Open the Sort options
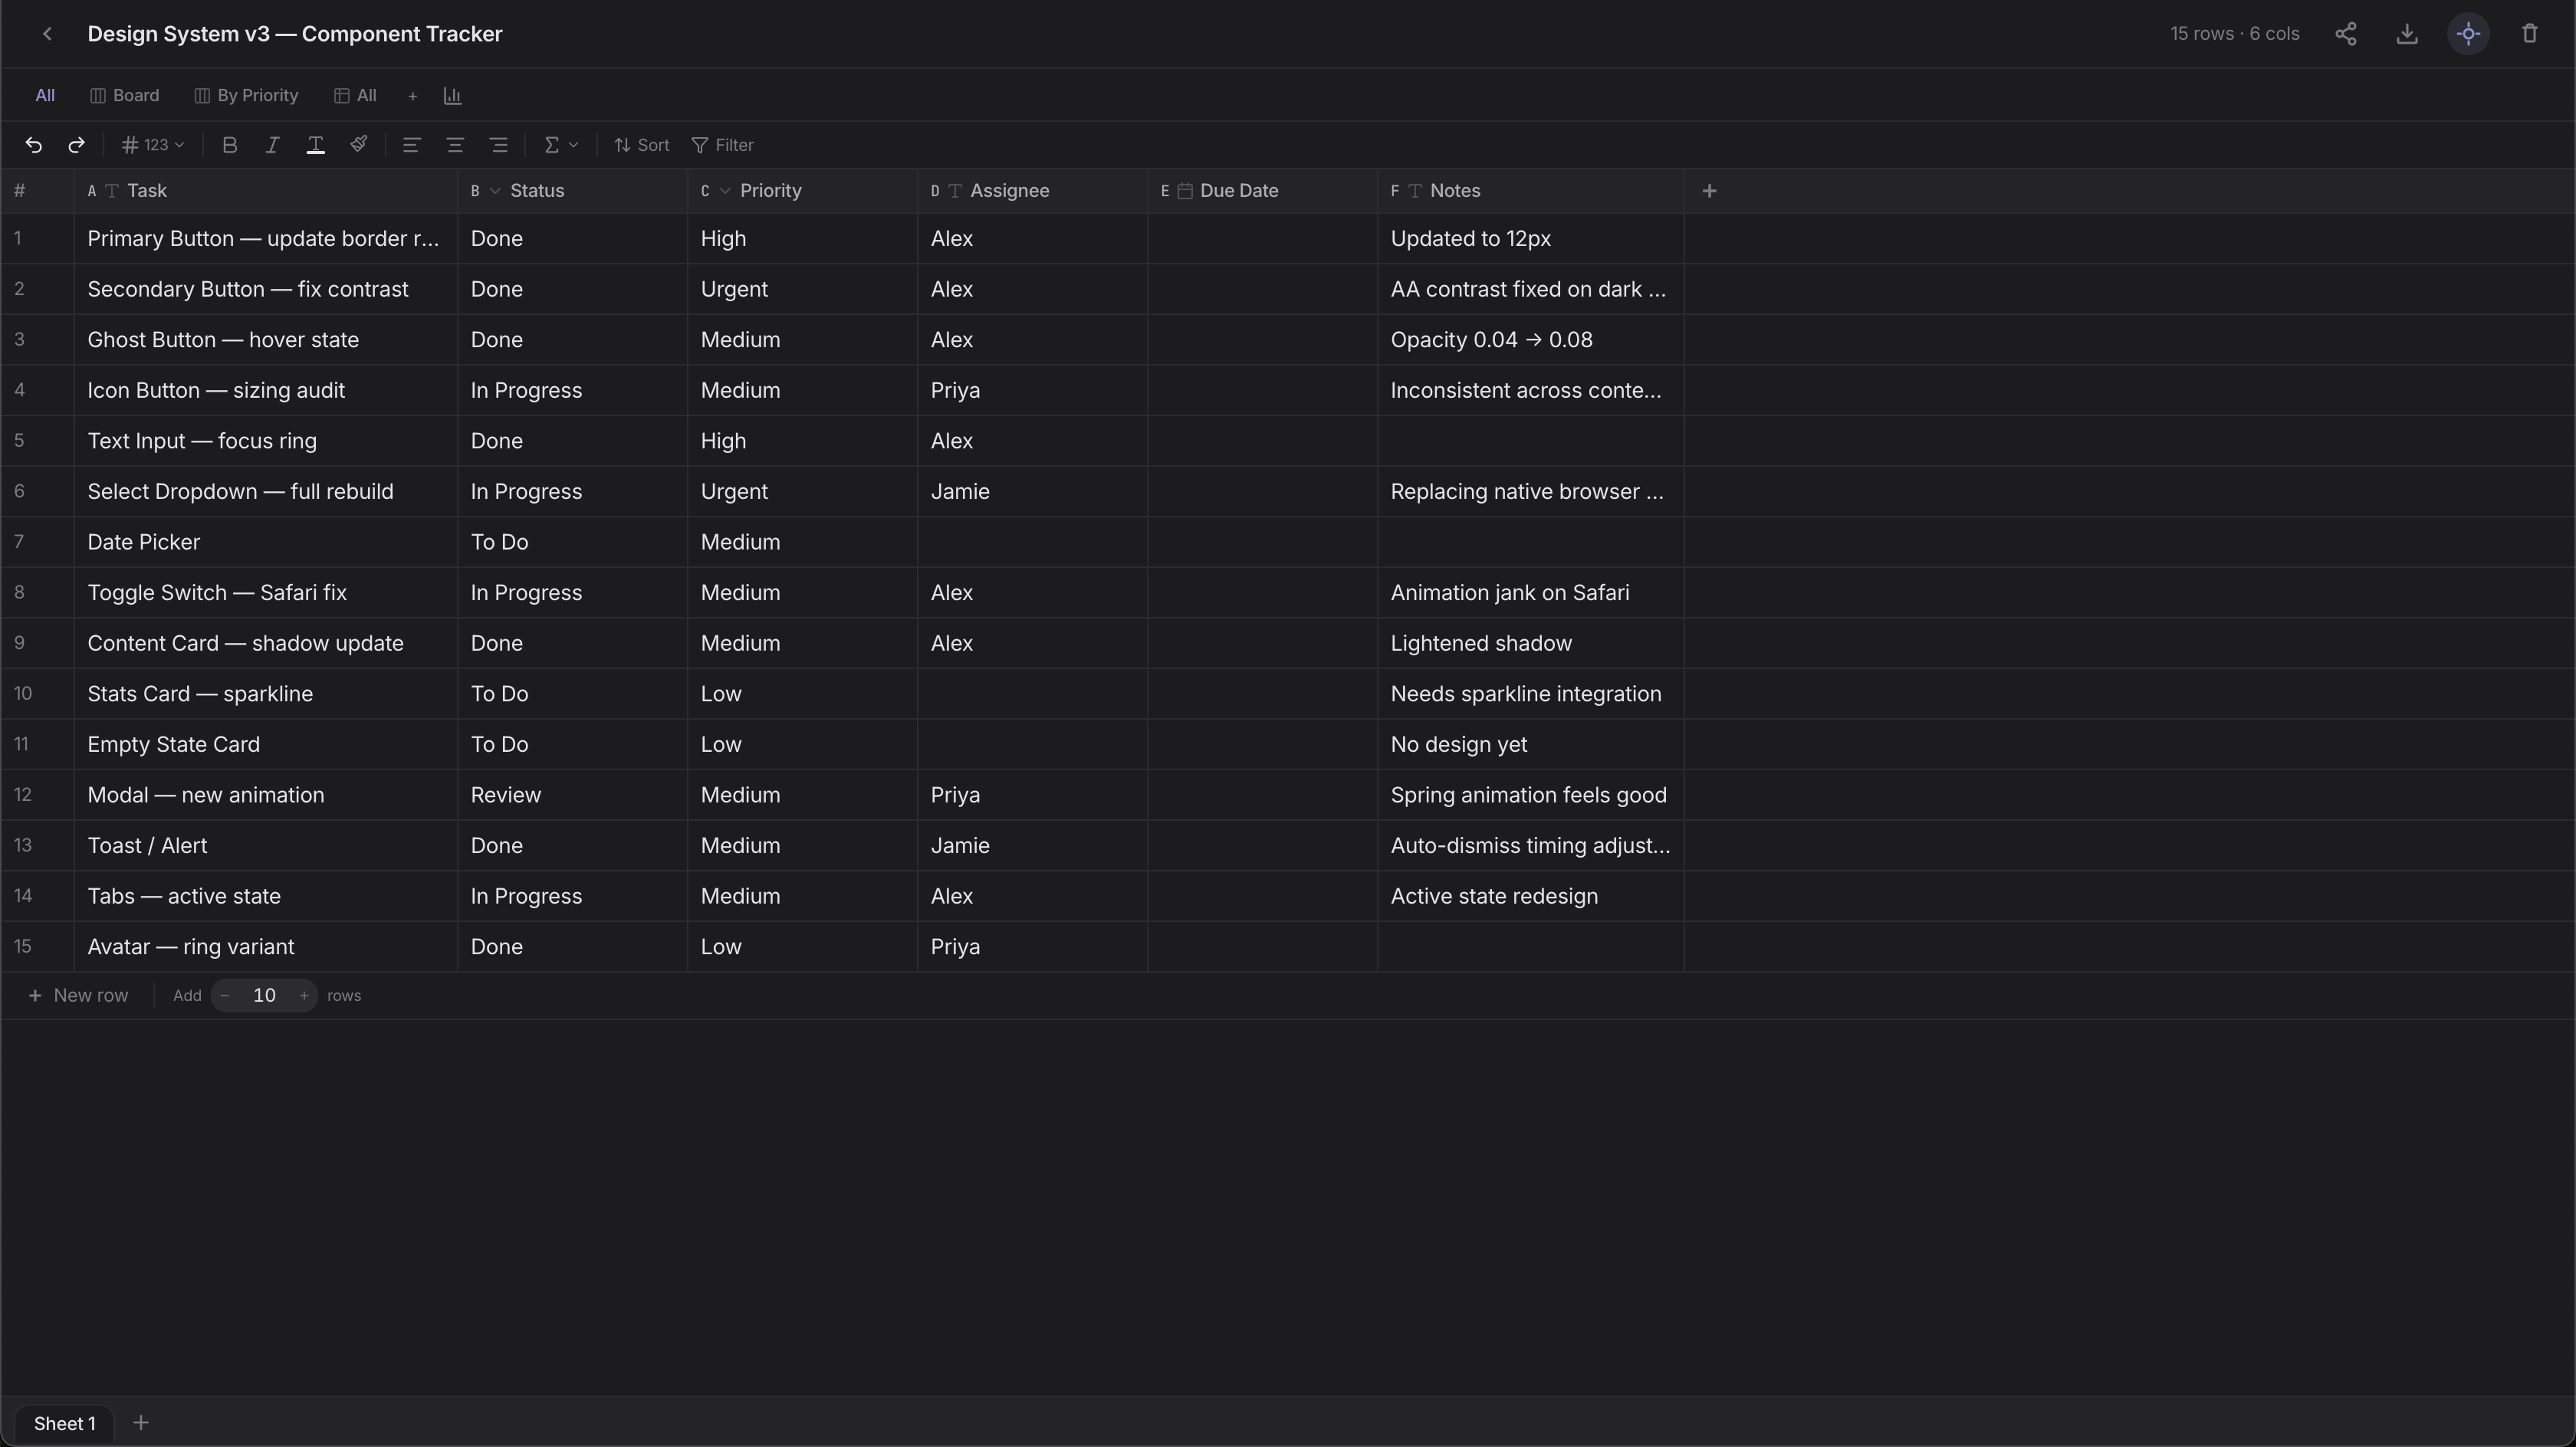Screen dimensions: 2576x1447 641,145
